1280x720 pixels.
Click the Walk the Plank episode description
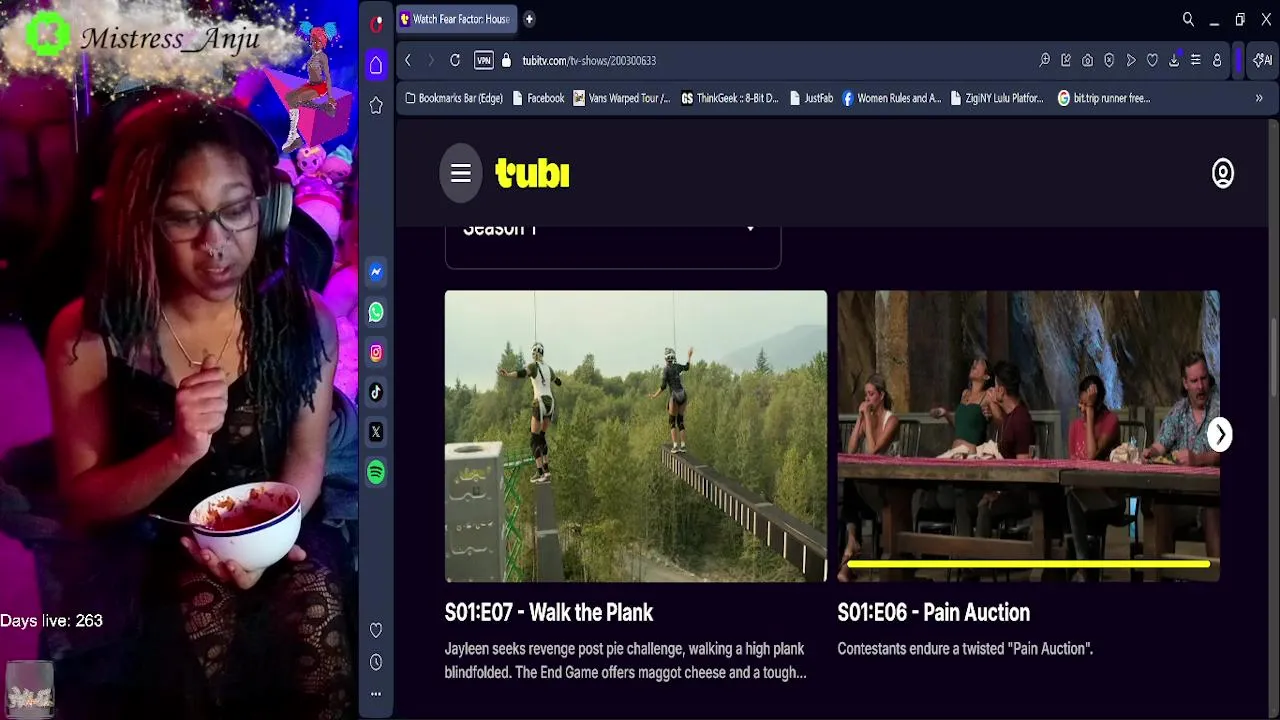(626, 661)
